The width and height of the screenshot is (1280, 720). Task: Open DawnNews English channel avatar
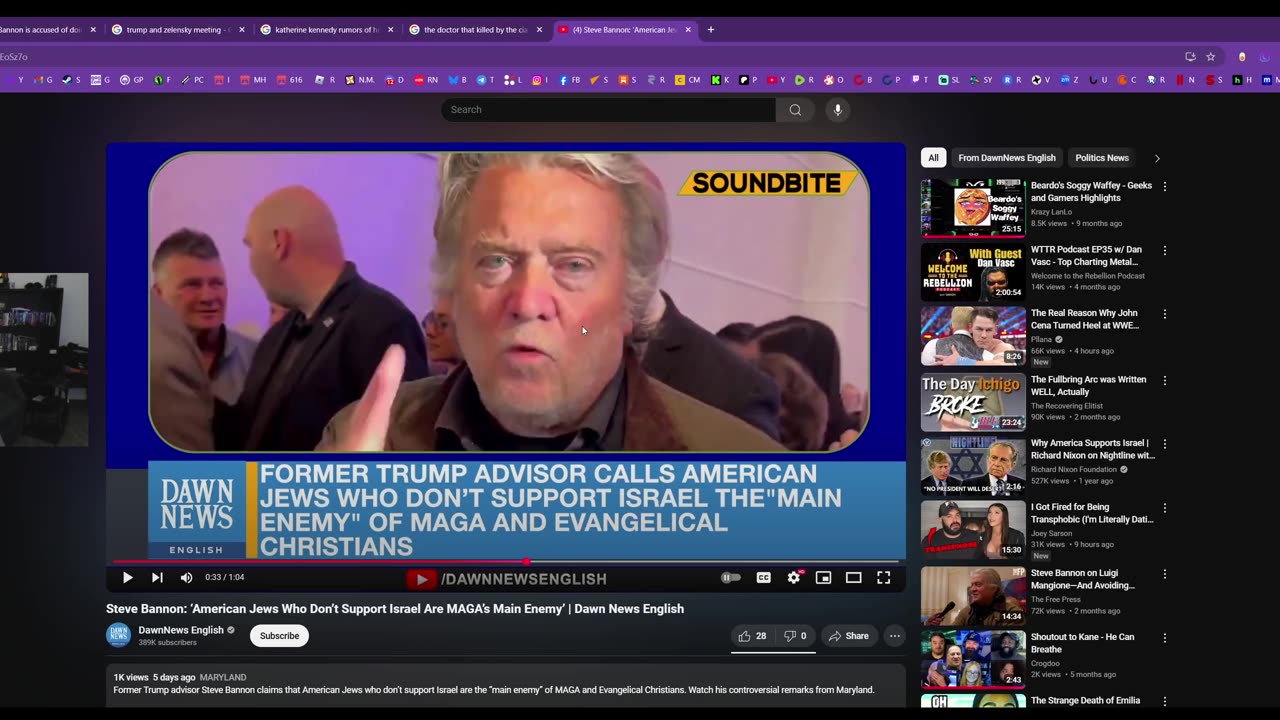coord(118,635)
